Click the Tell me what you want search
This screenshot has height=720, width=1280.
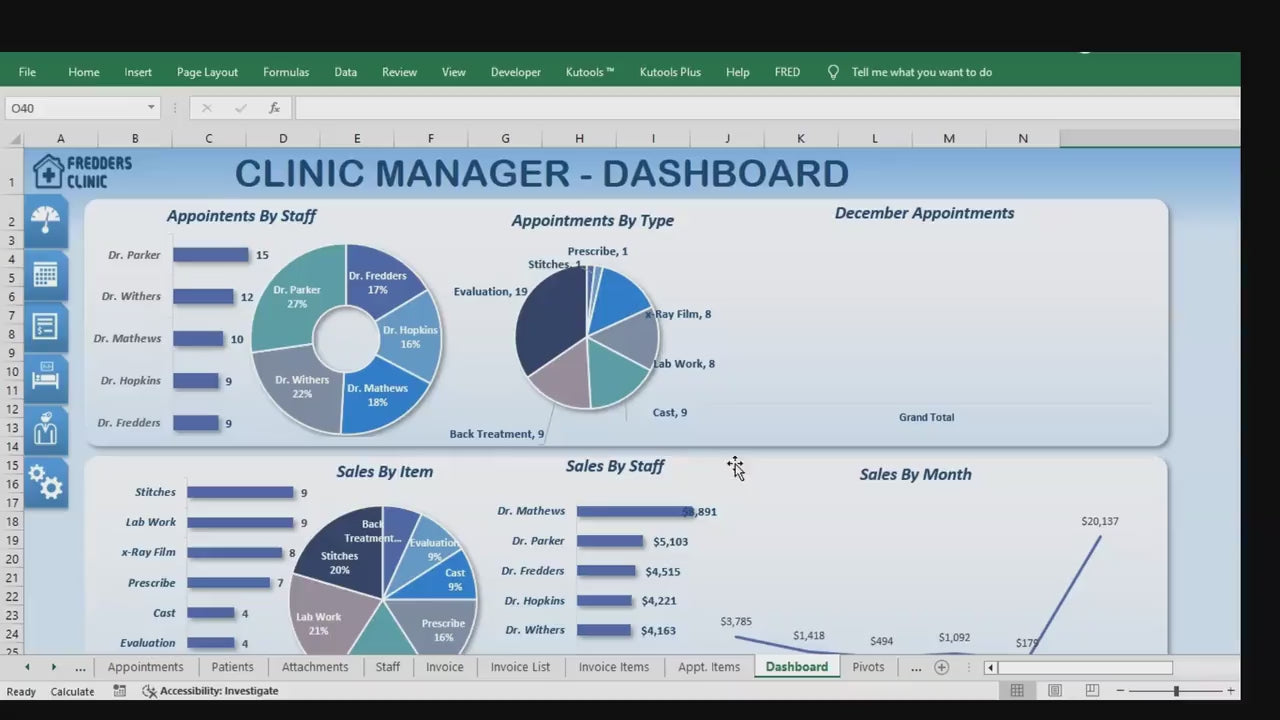pyautogui.click(x=921, y=72)
